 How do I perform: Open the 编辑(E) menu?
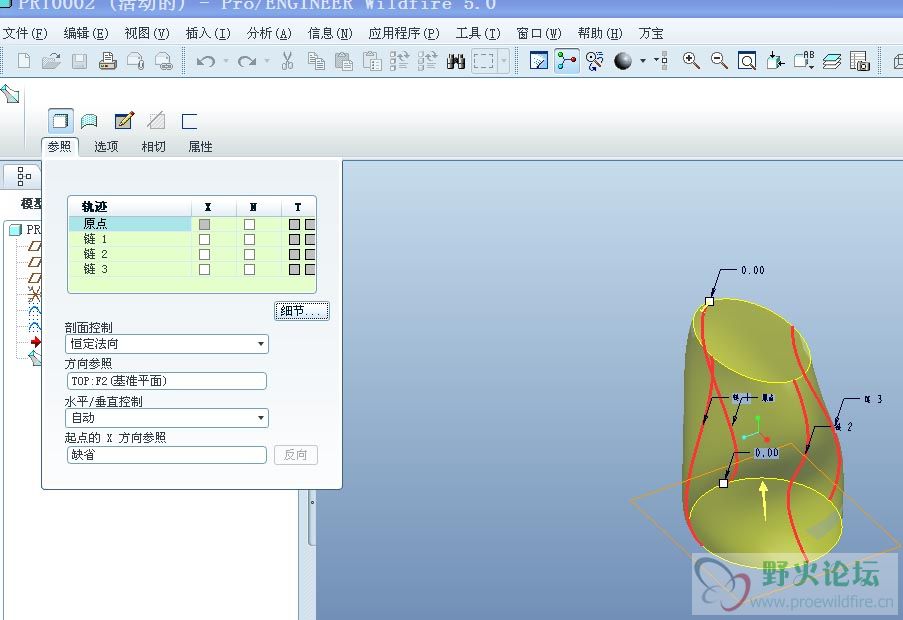[x=86, y=33]
